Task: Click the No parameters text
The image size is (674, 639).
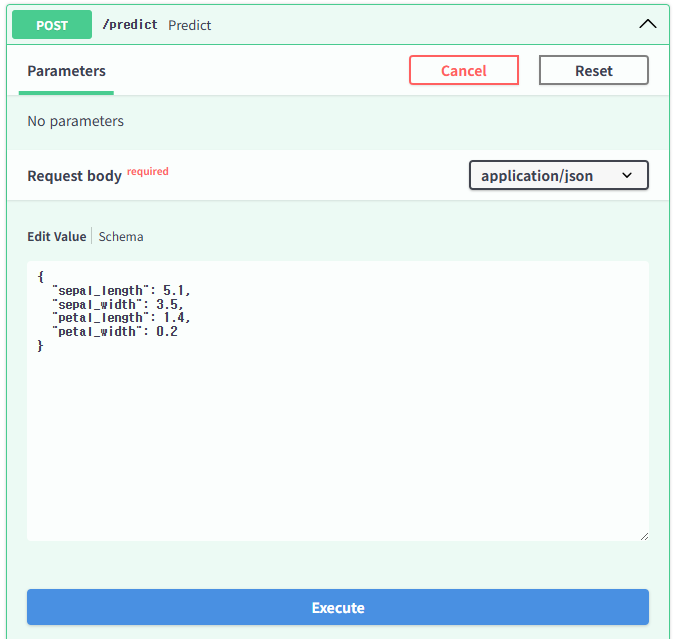Action: click(76, 121)
